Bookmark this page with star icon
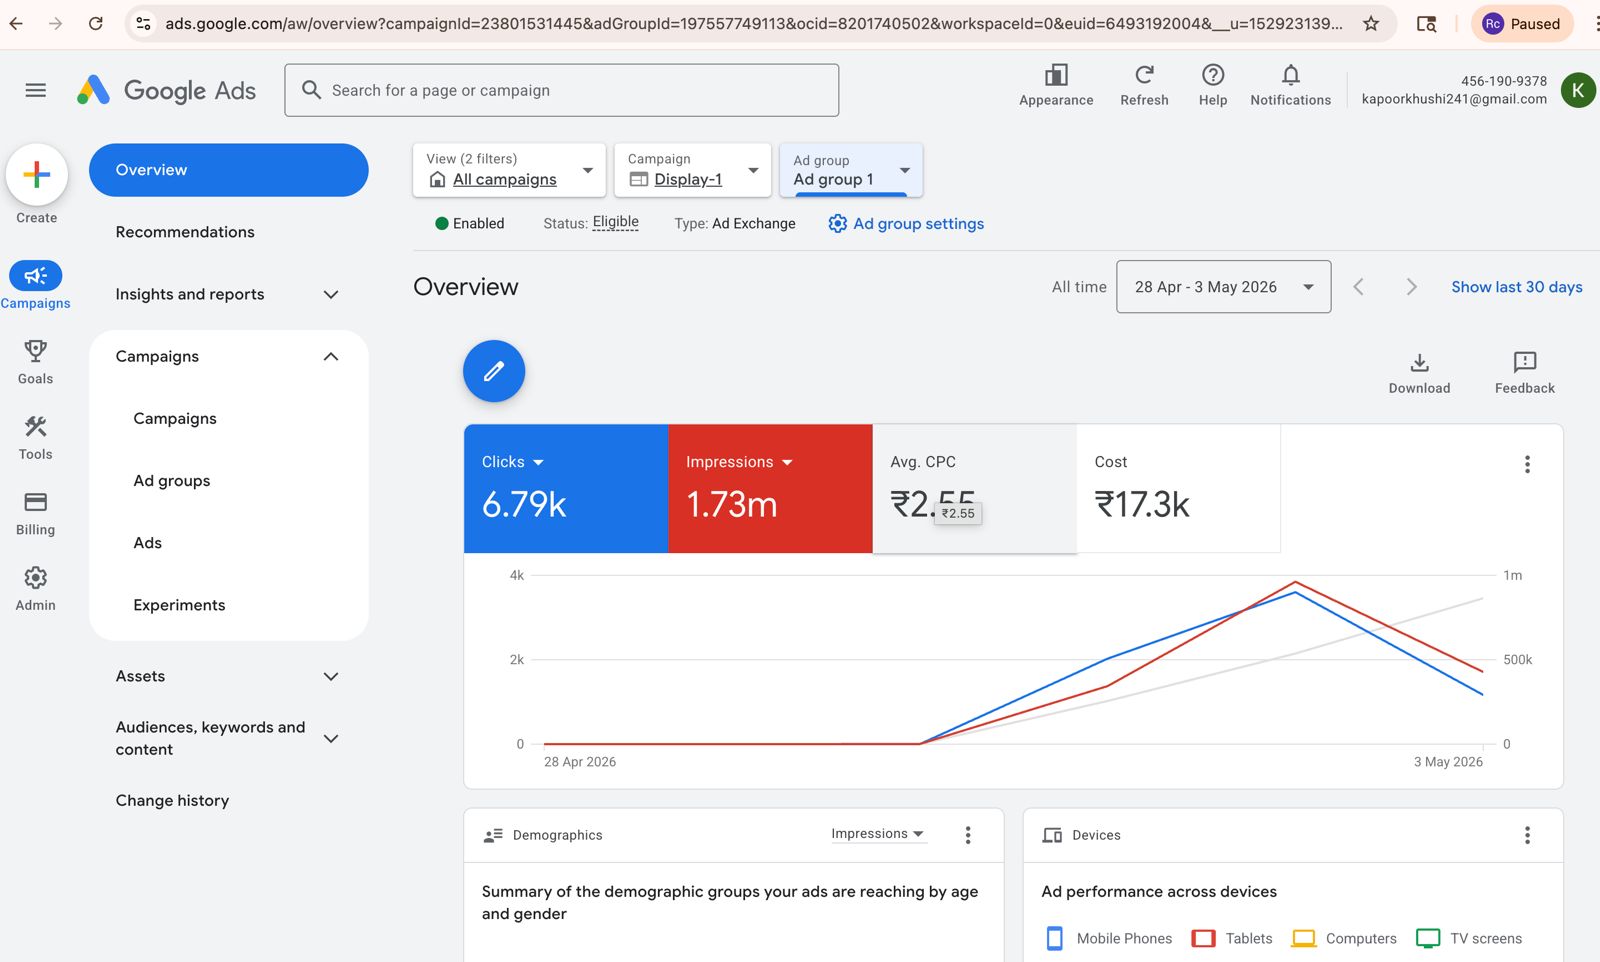The height and width of the screenshot is (962, 1600). click(x=1371, y=23)
